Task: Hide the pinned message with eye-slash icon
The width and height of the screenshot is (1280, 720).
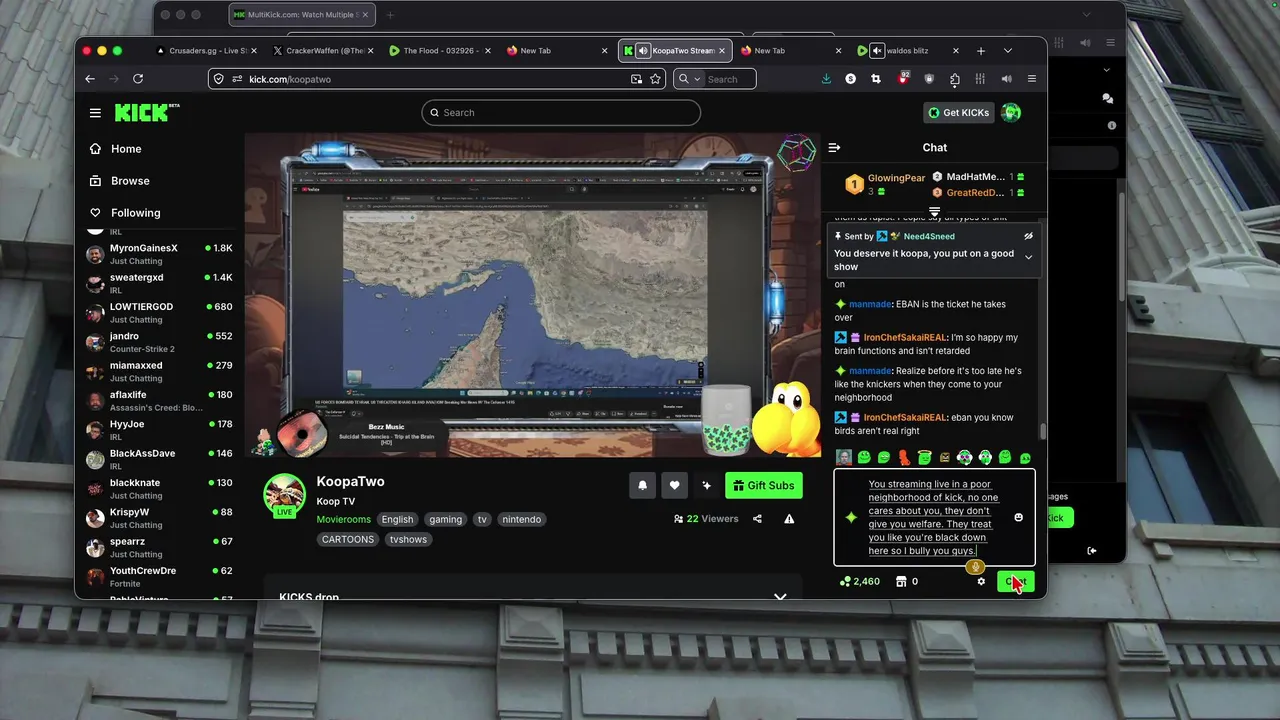Action: coord(1028,236)
